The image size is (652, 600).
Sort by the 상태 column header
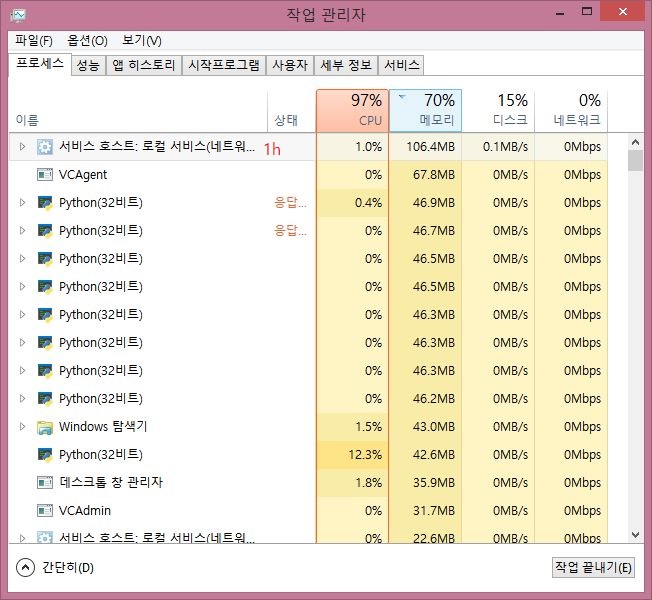coord(291,111)
